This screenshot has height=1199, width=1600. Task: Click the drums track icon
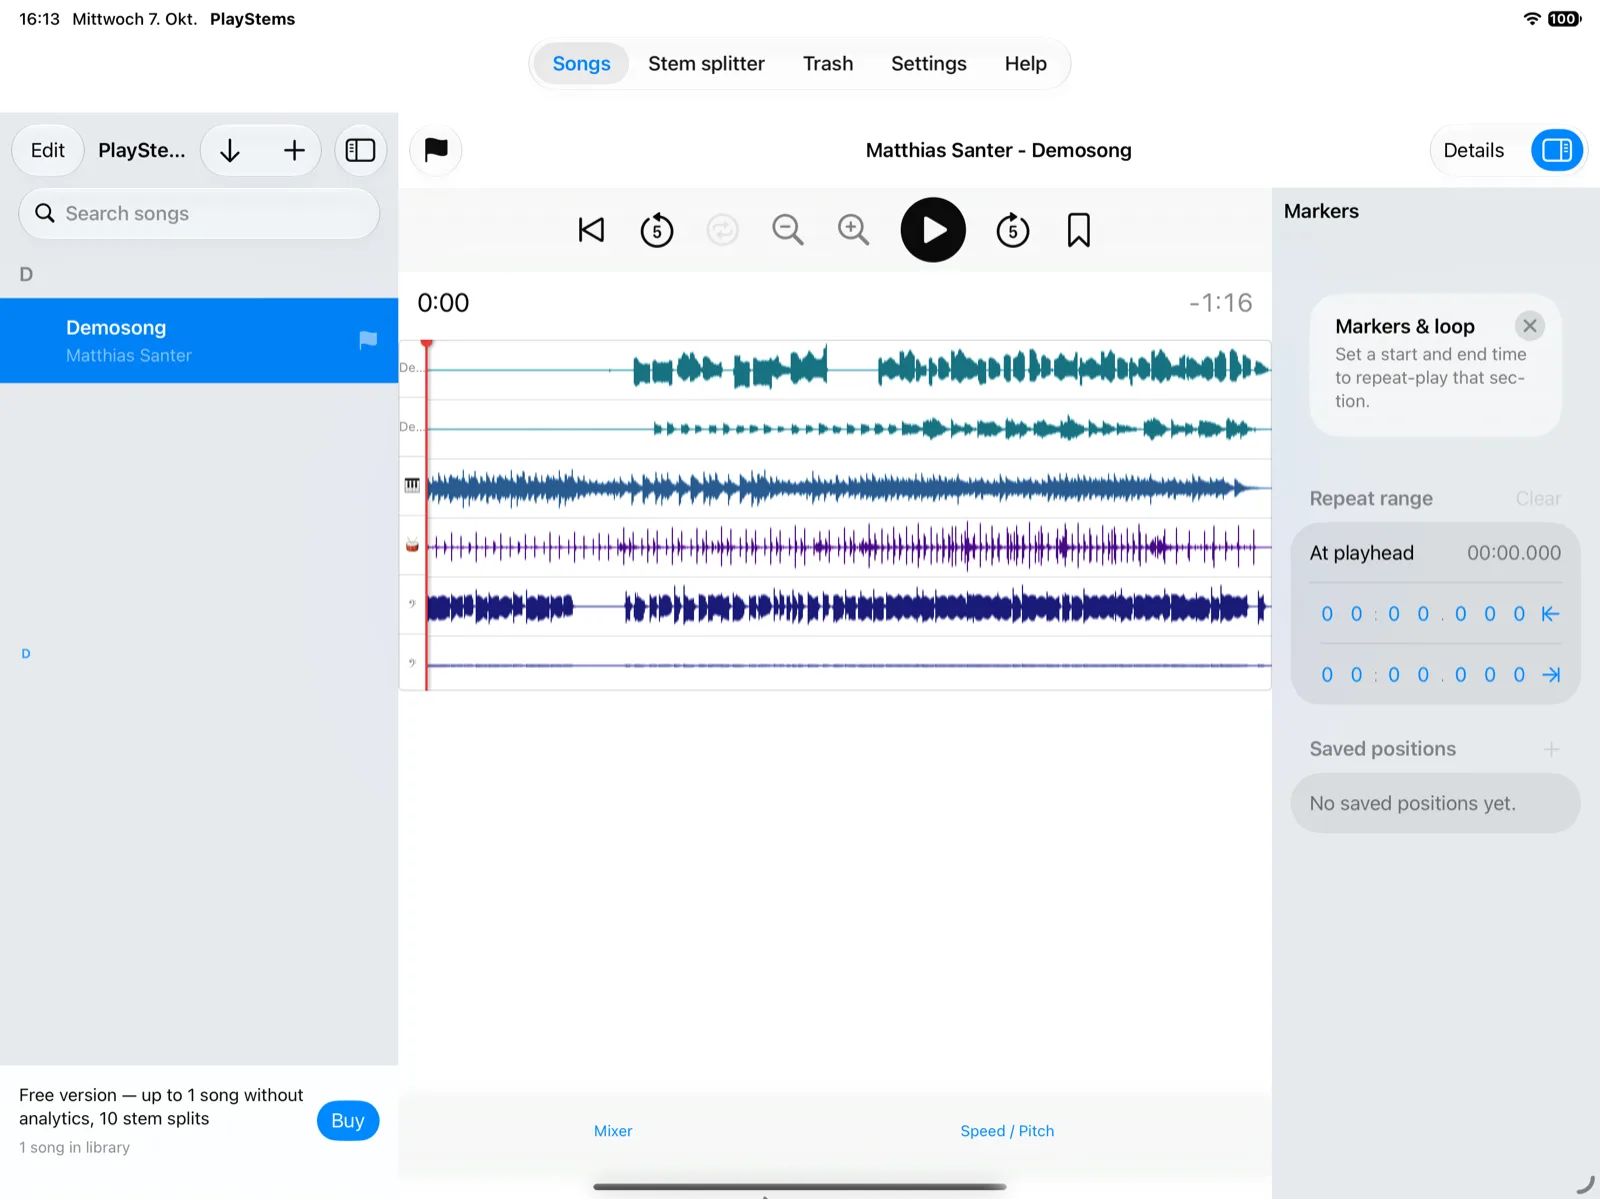tap(412, 545)
